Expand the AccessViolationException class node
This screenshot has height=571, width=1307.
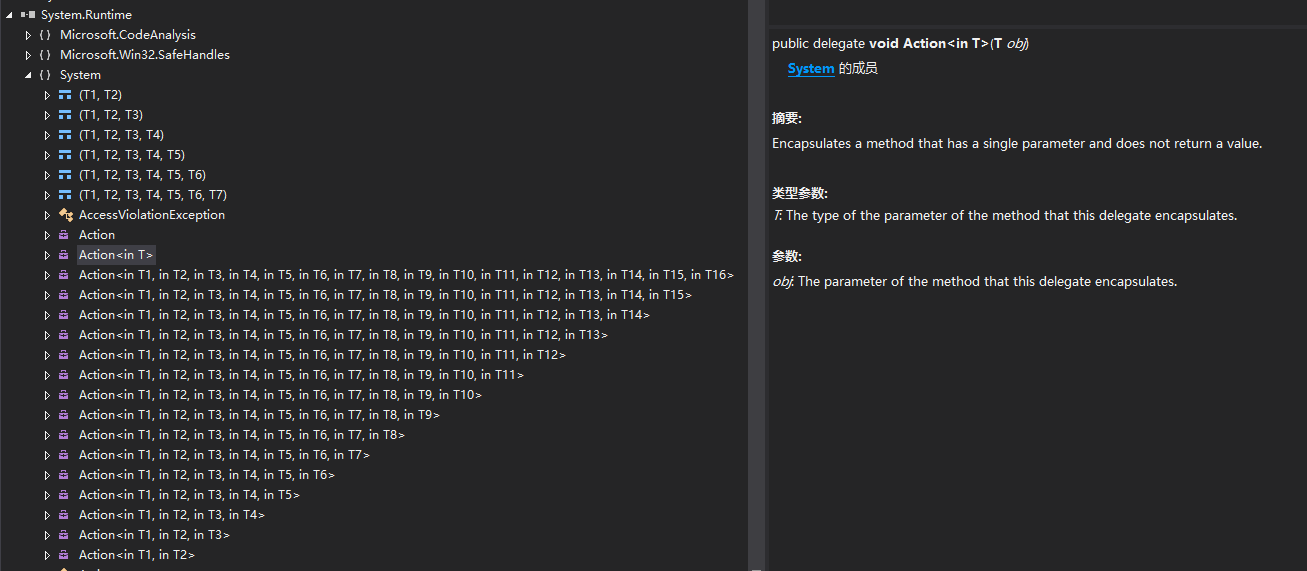click(x=47, y=215)
